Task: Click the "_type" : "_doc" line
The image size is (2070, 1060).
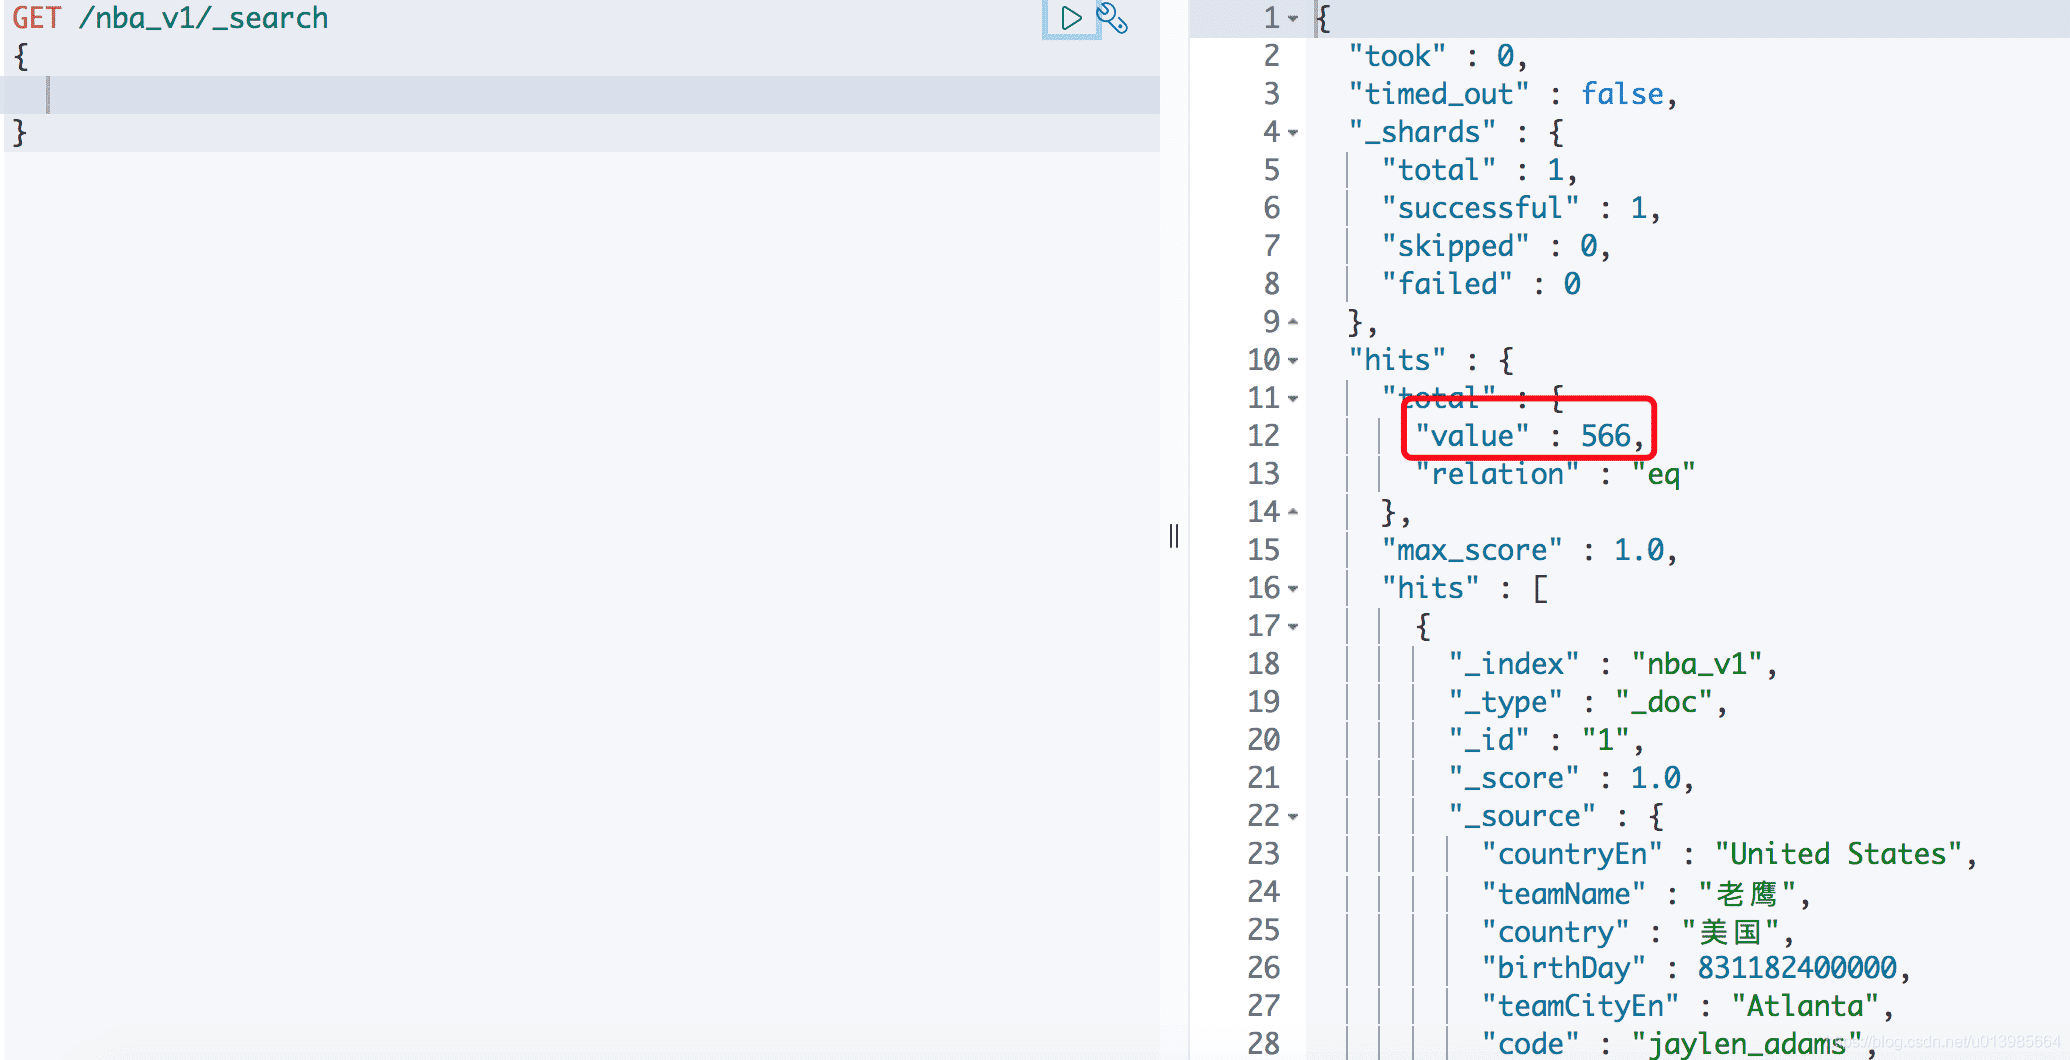Action: tap(1588, 702)
